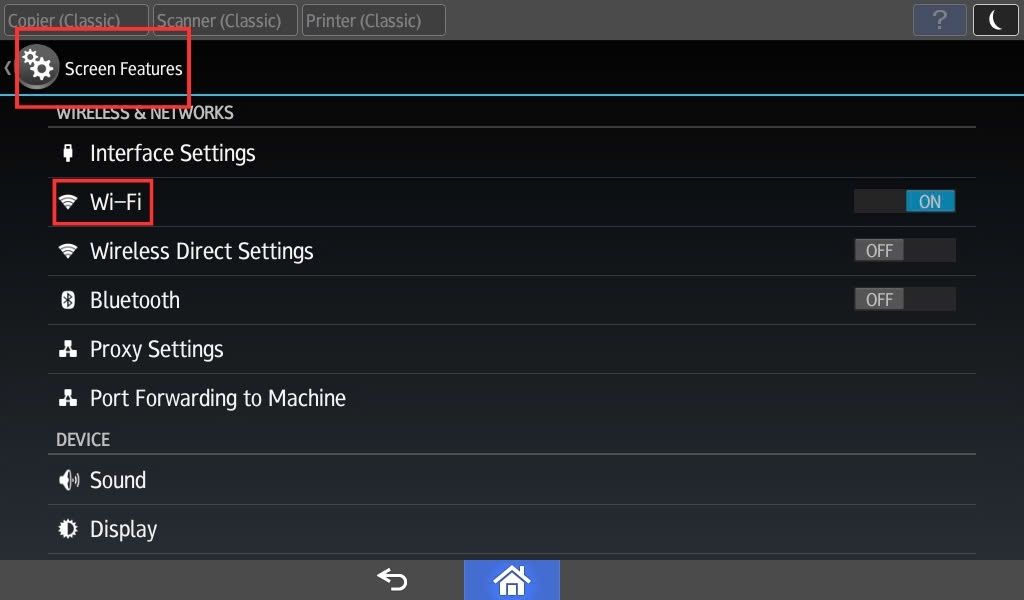This screenshot has height=600, width=1024.
Task: Turn on the Bluetooth toggle
Action: 904,299
